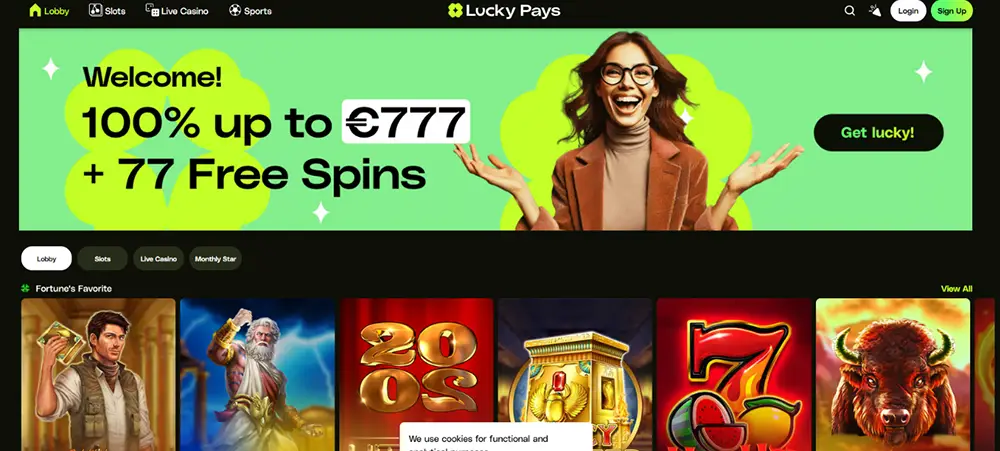Select the Slots filter pill
This screenshot has width=1000, height=451.
(102, 259)
